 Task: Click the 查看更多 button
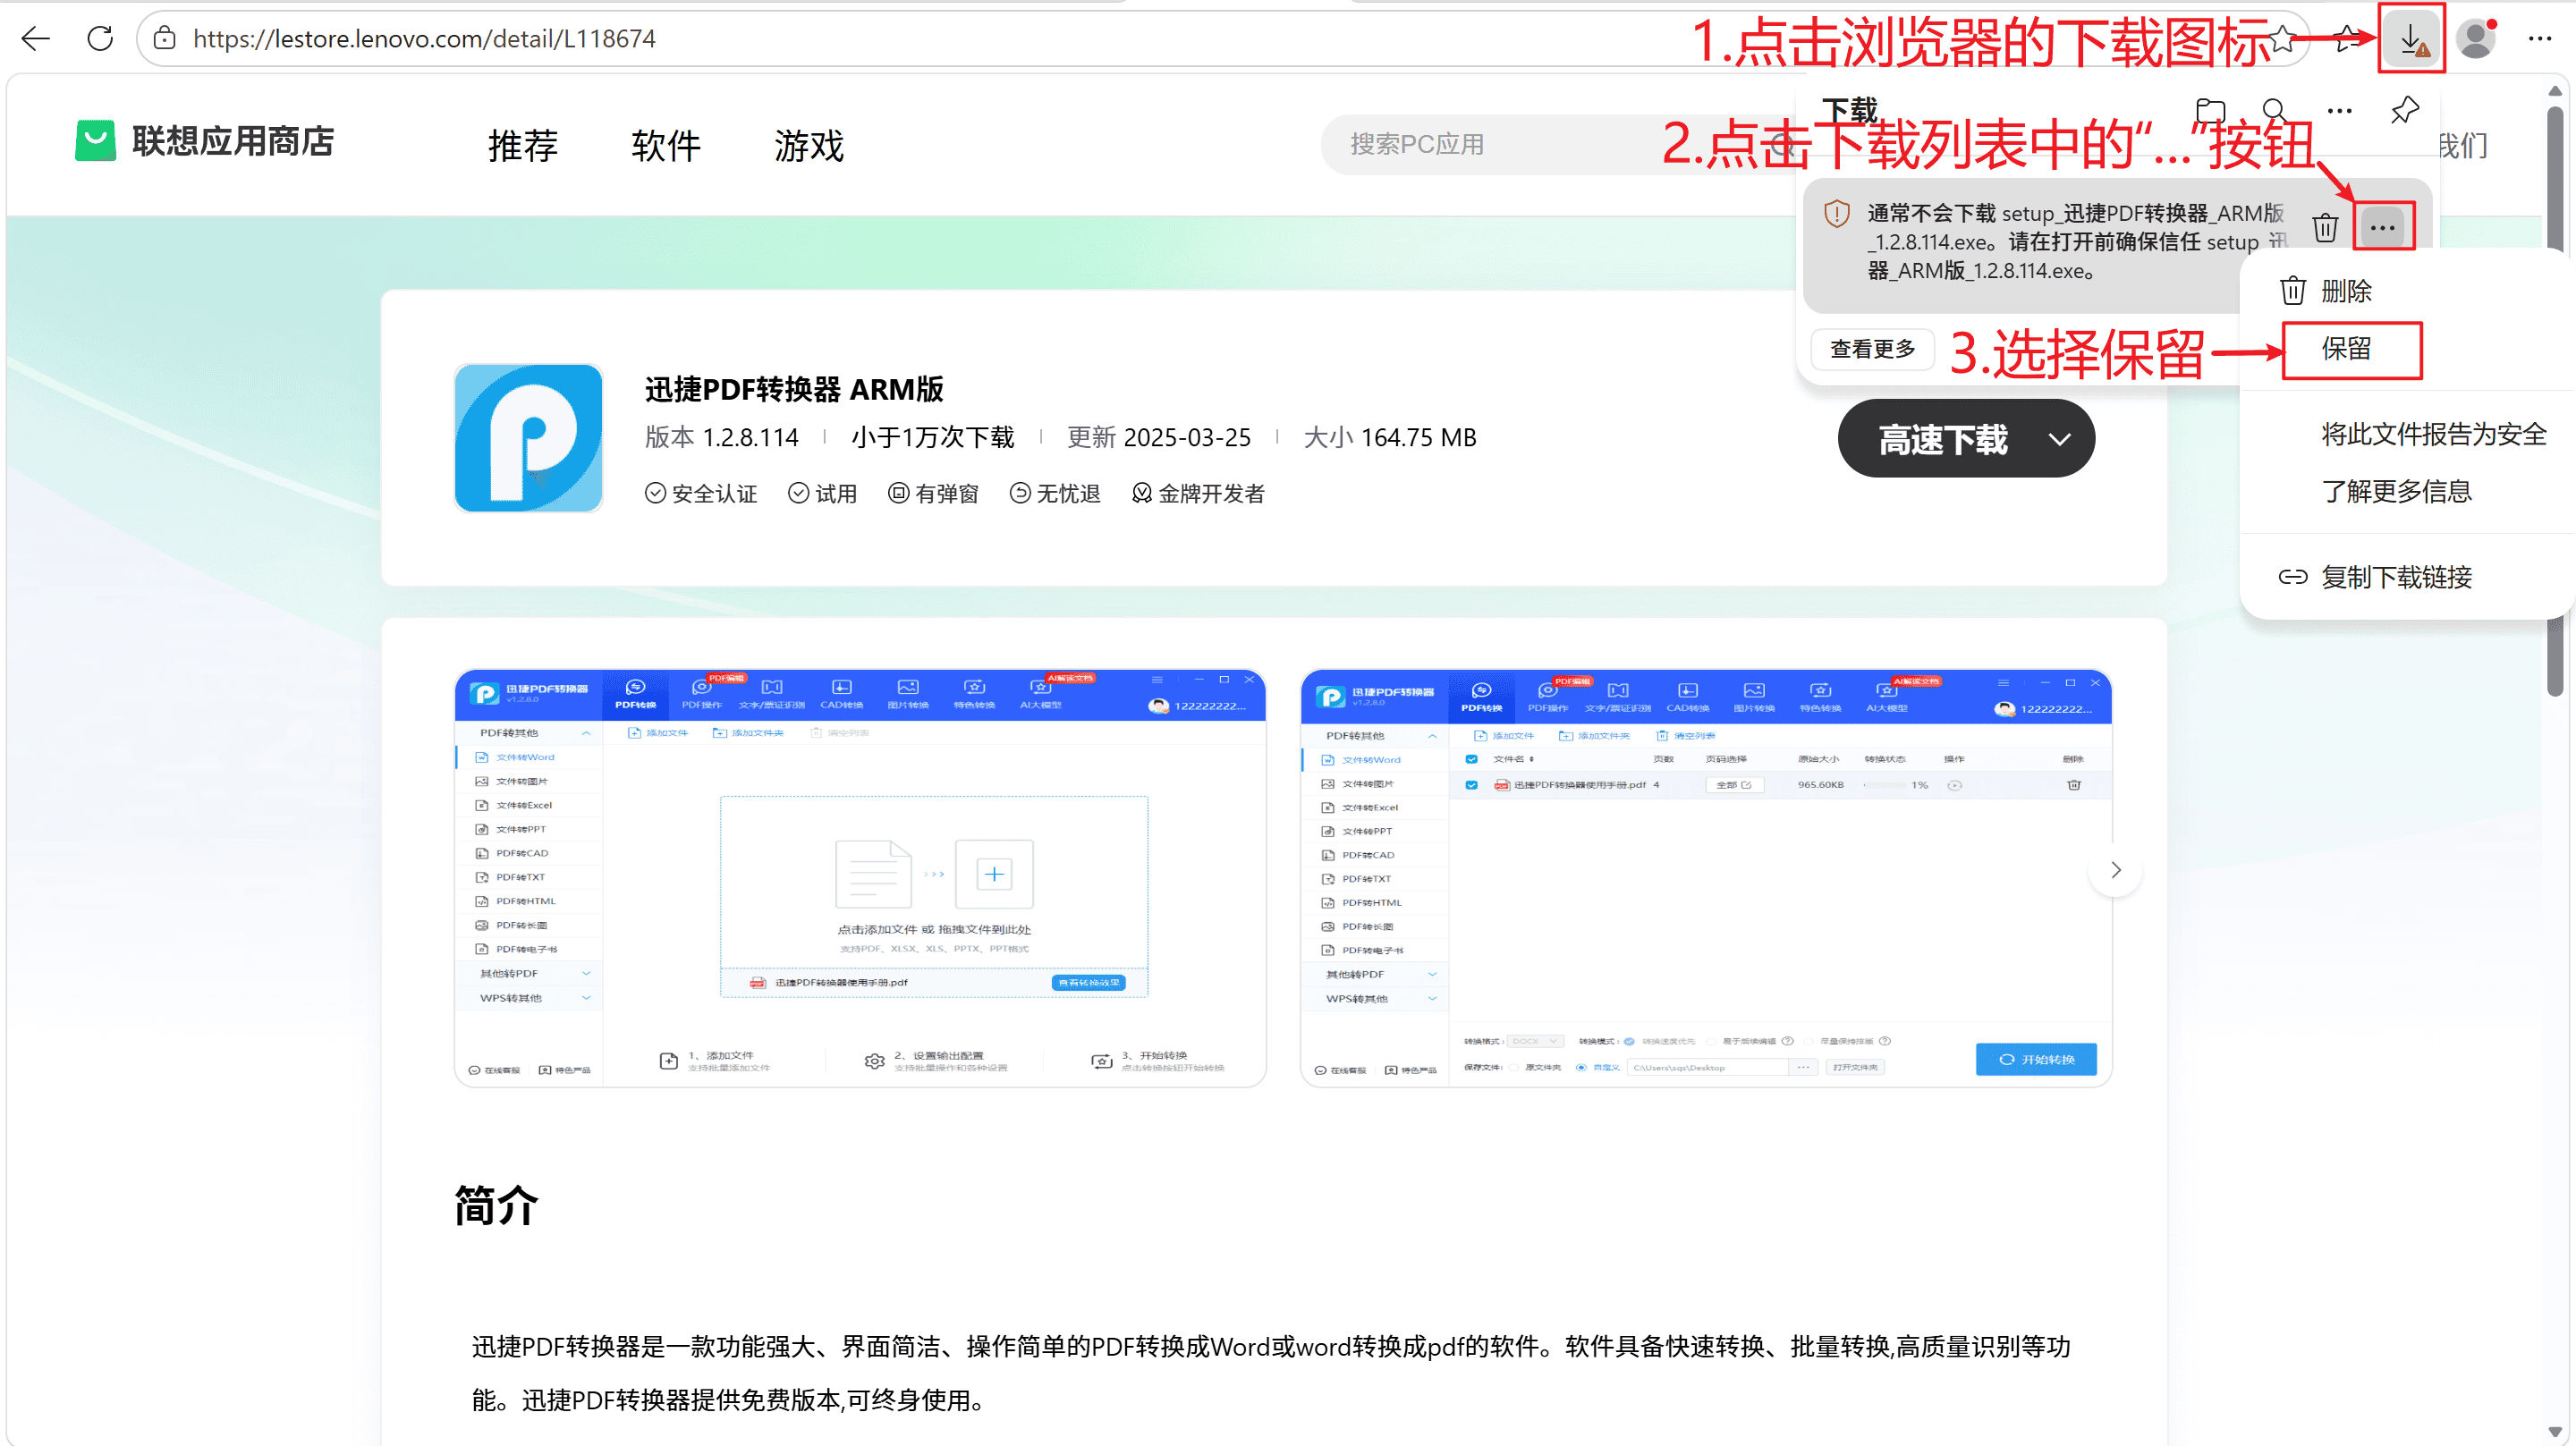tap(1872, 349)
